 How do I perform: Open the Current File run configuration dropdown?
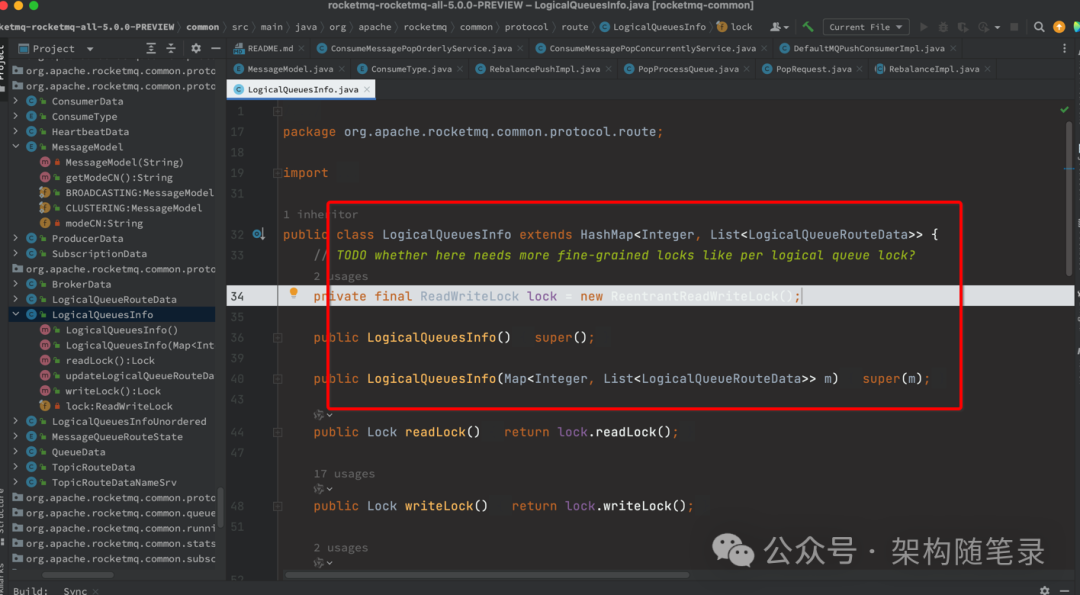point(866,27)
